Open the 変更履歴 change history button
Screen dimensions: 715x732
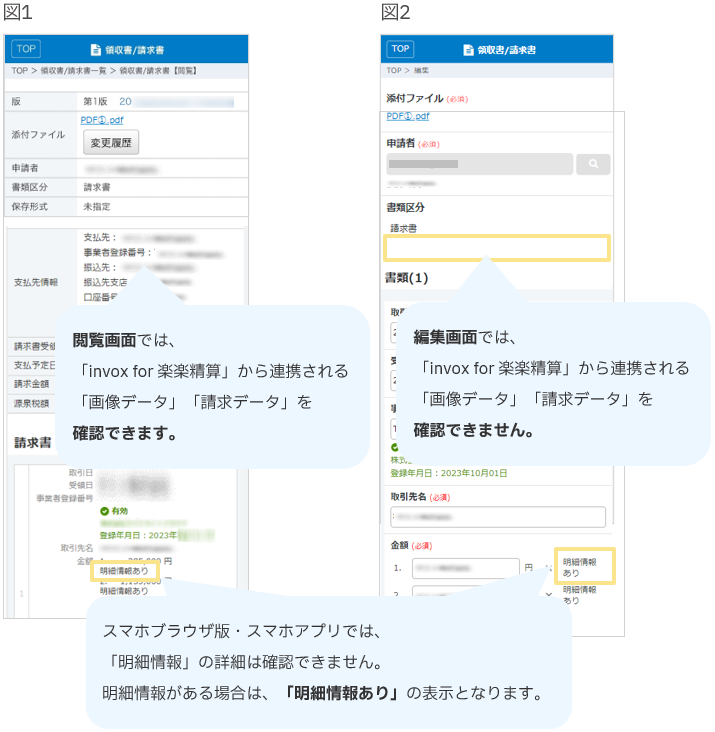click(110, 142)
